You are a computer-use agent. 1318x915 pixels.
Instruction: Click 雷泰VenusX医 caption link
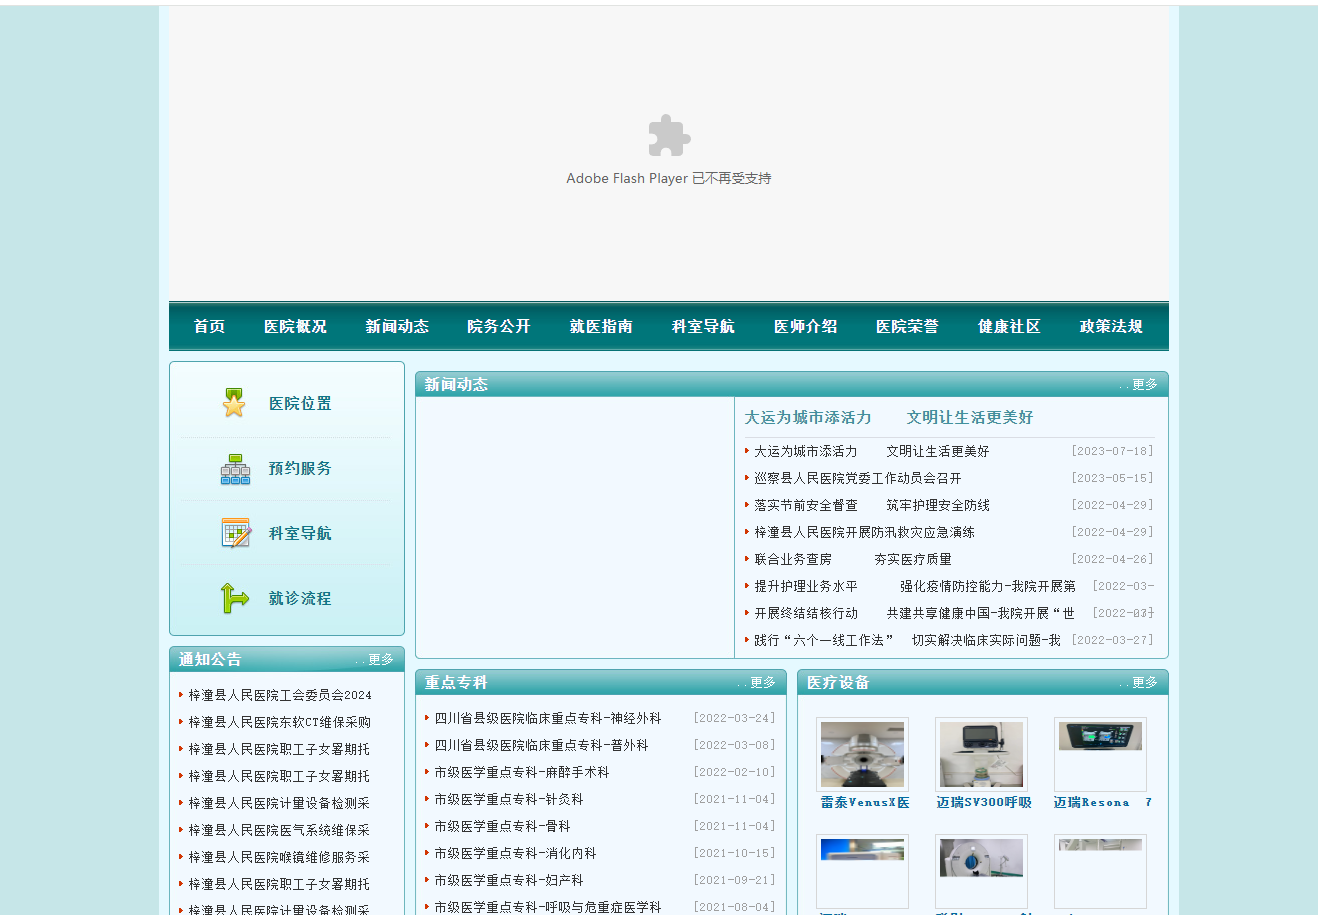(x=865, y=802)
